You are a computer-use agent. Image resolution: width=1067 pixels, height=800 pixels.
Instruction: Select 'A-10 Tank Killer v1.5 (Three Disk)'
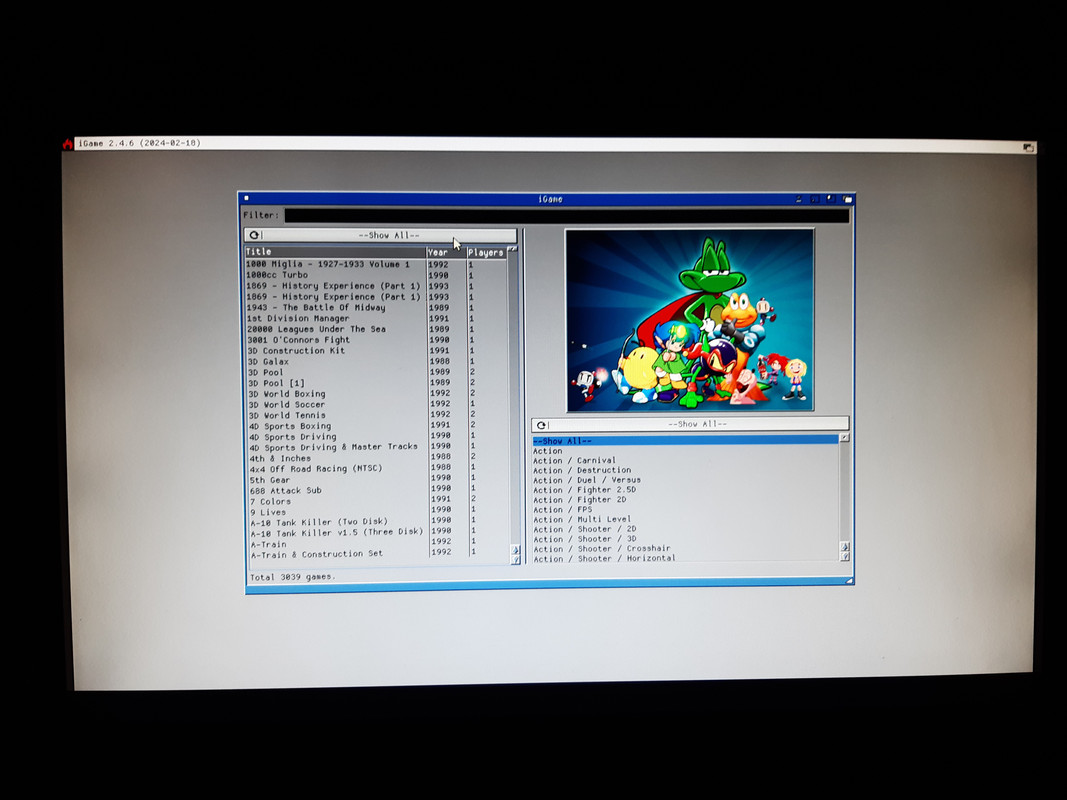point(337,533)
